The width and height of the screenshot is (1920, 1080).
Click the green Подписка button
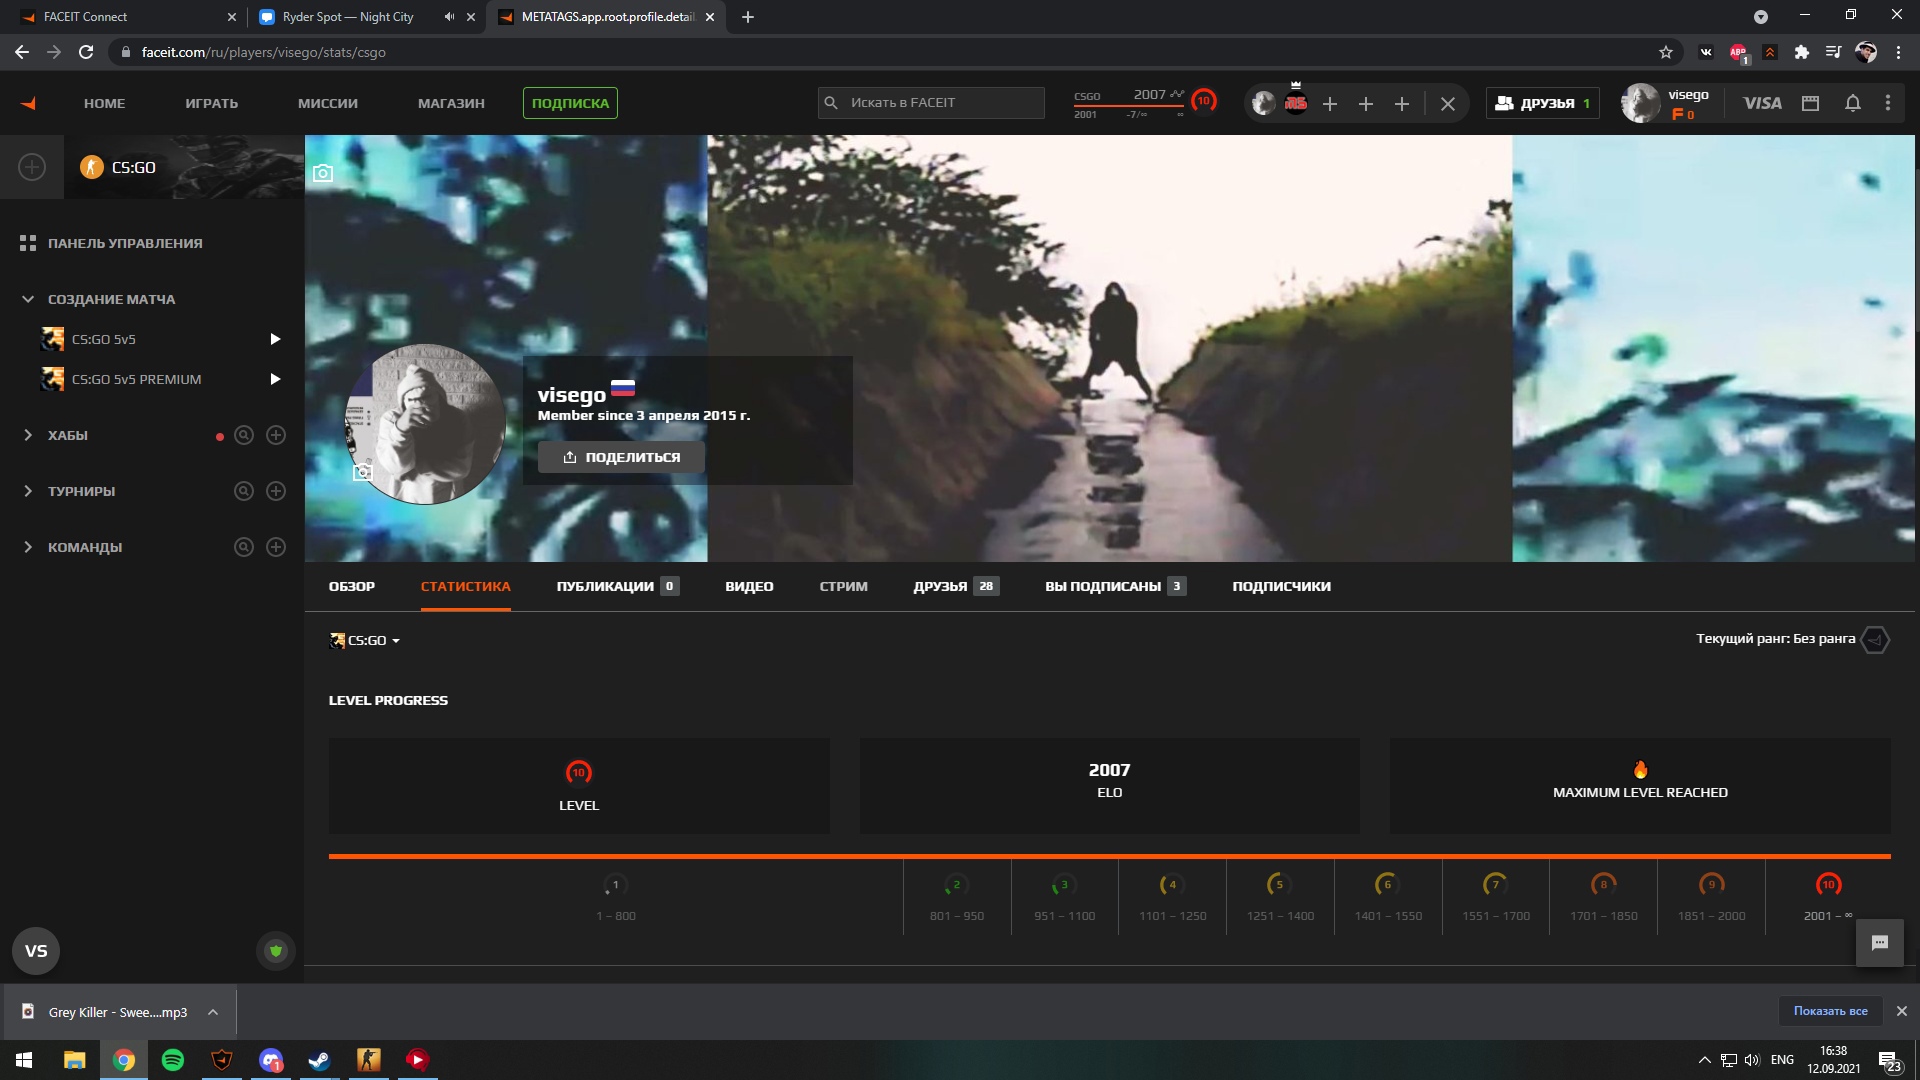[x=570, y=103]
